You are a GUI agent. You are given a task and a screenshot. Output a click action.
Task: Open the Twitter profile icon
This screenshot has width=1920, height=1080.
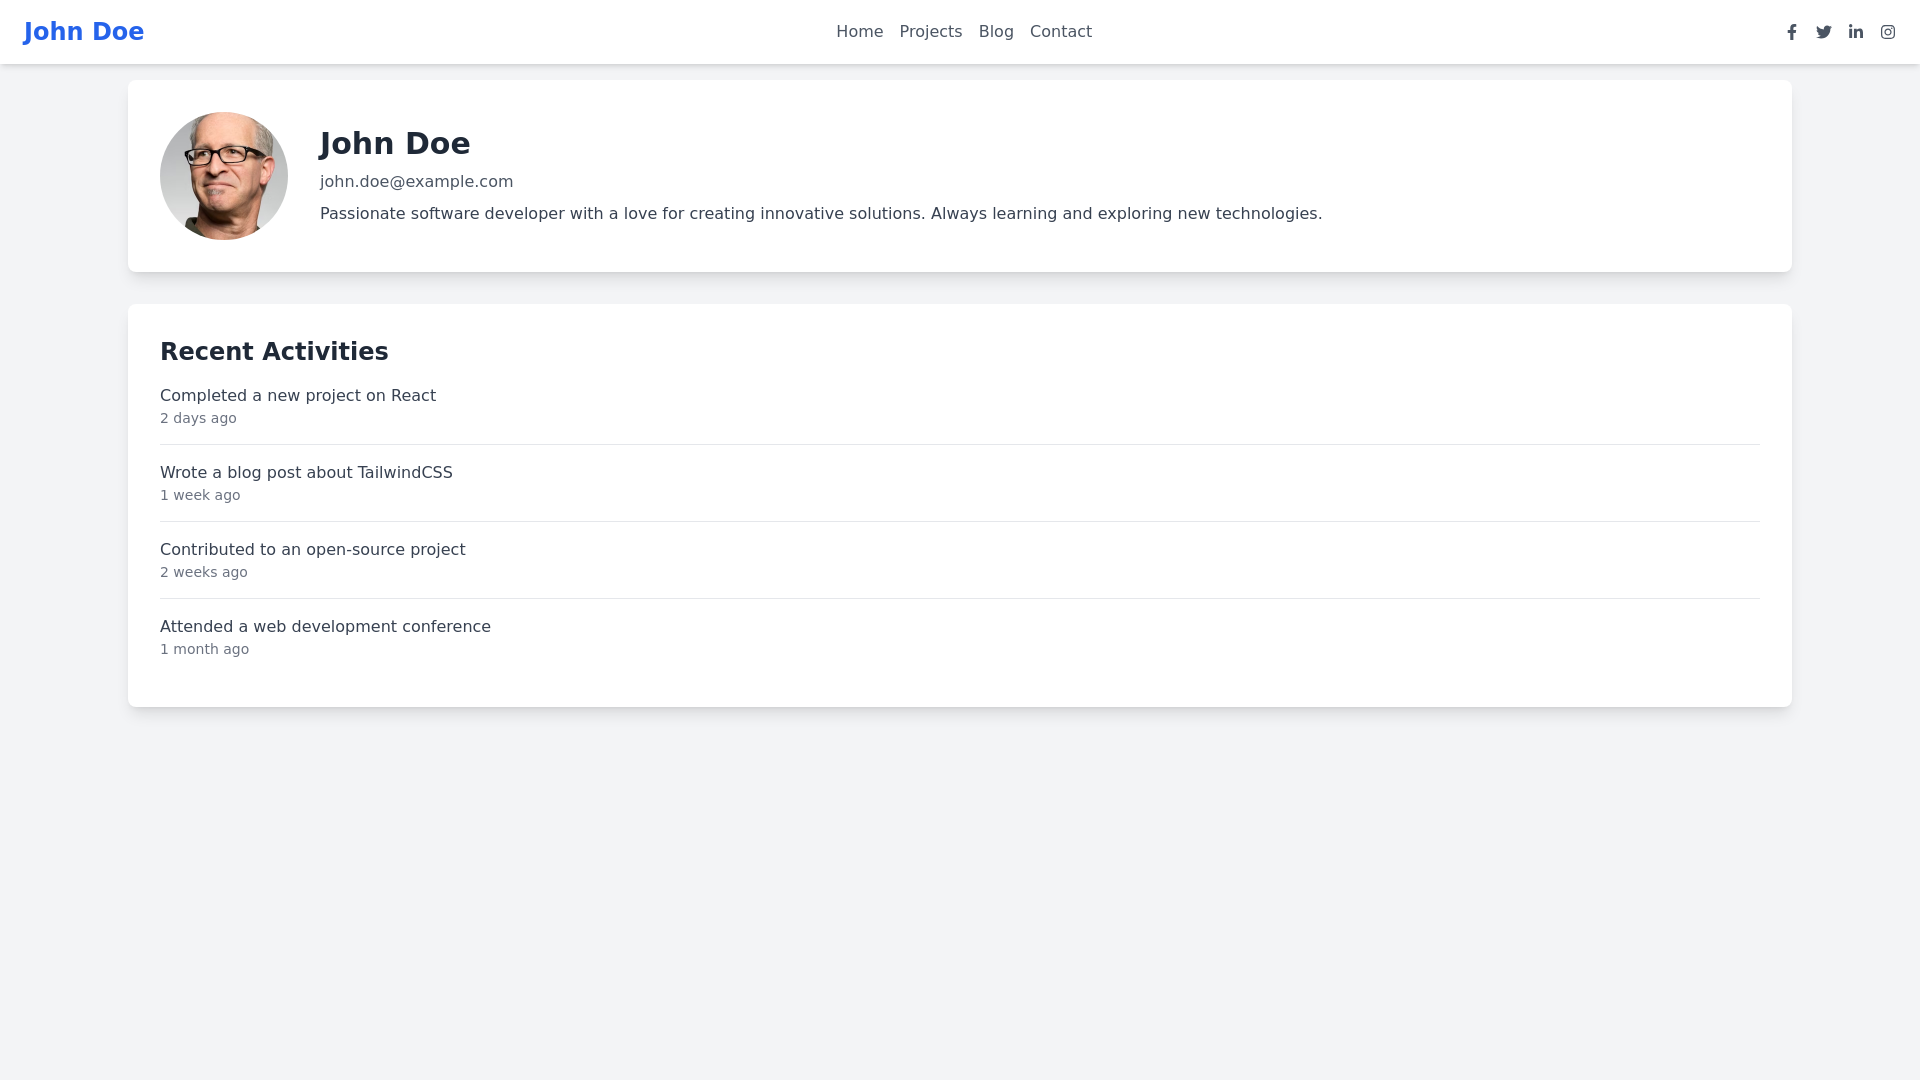click(1824, 31)
